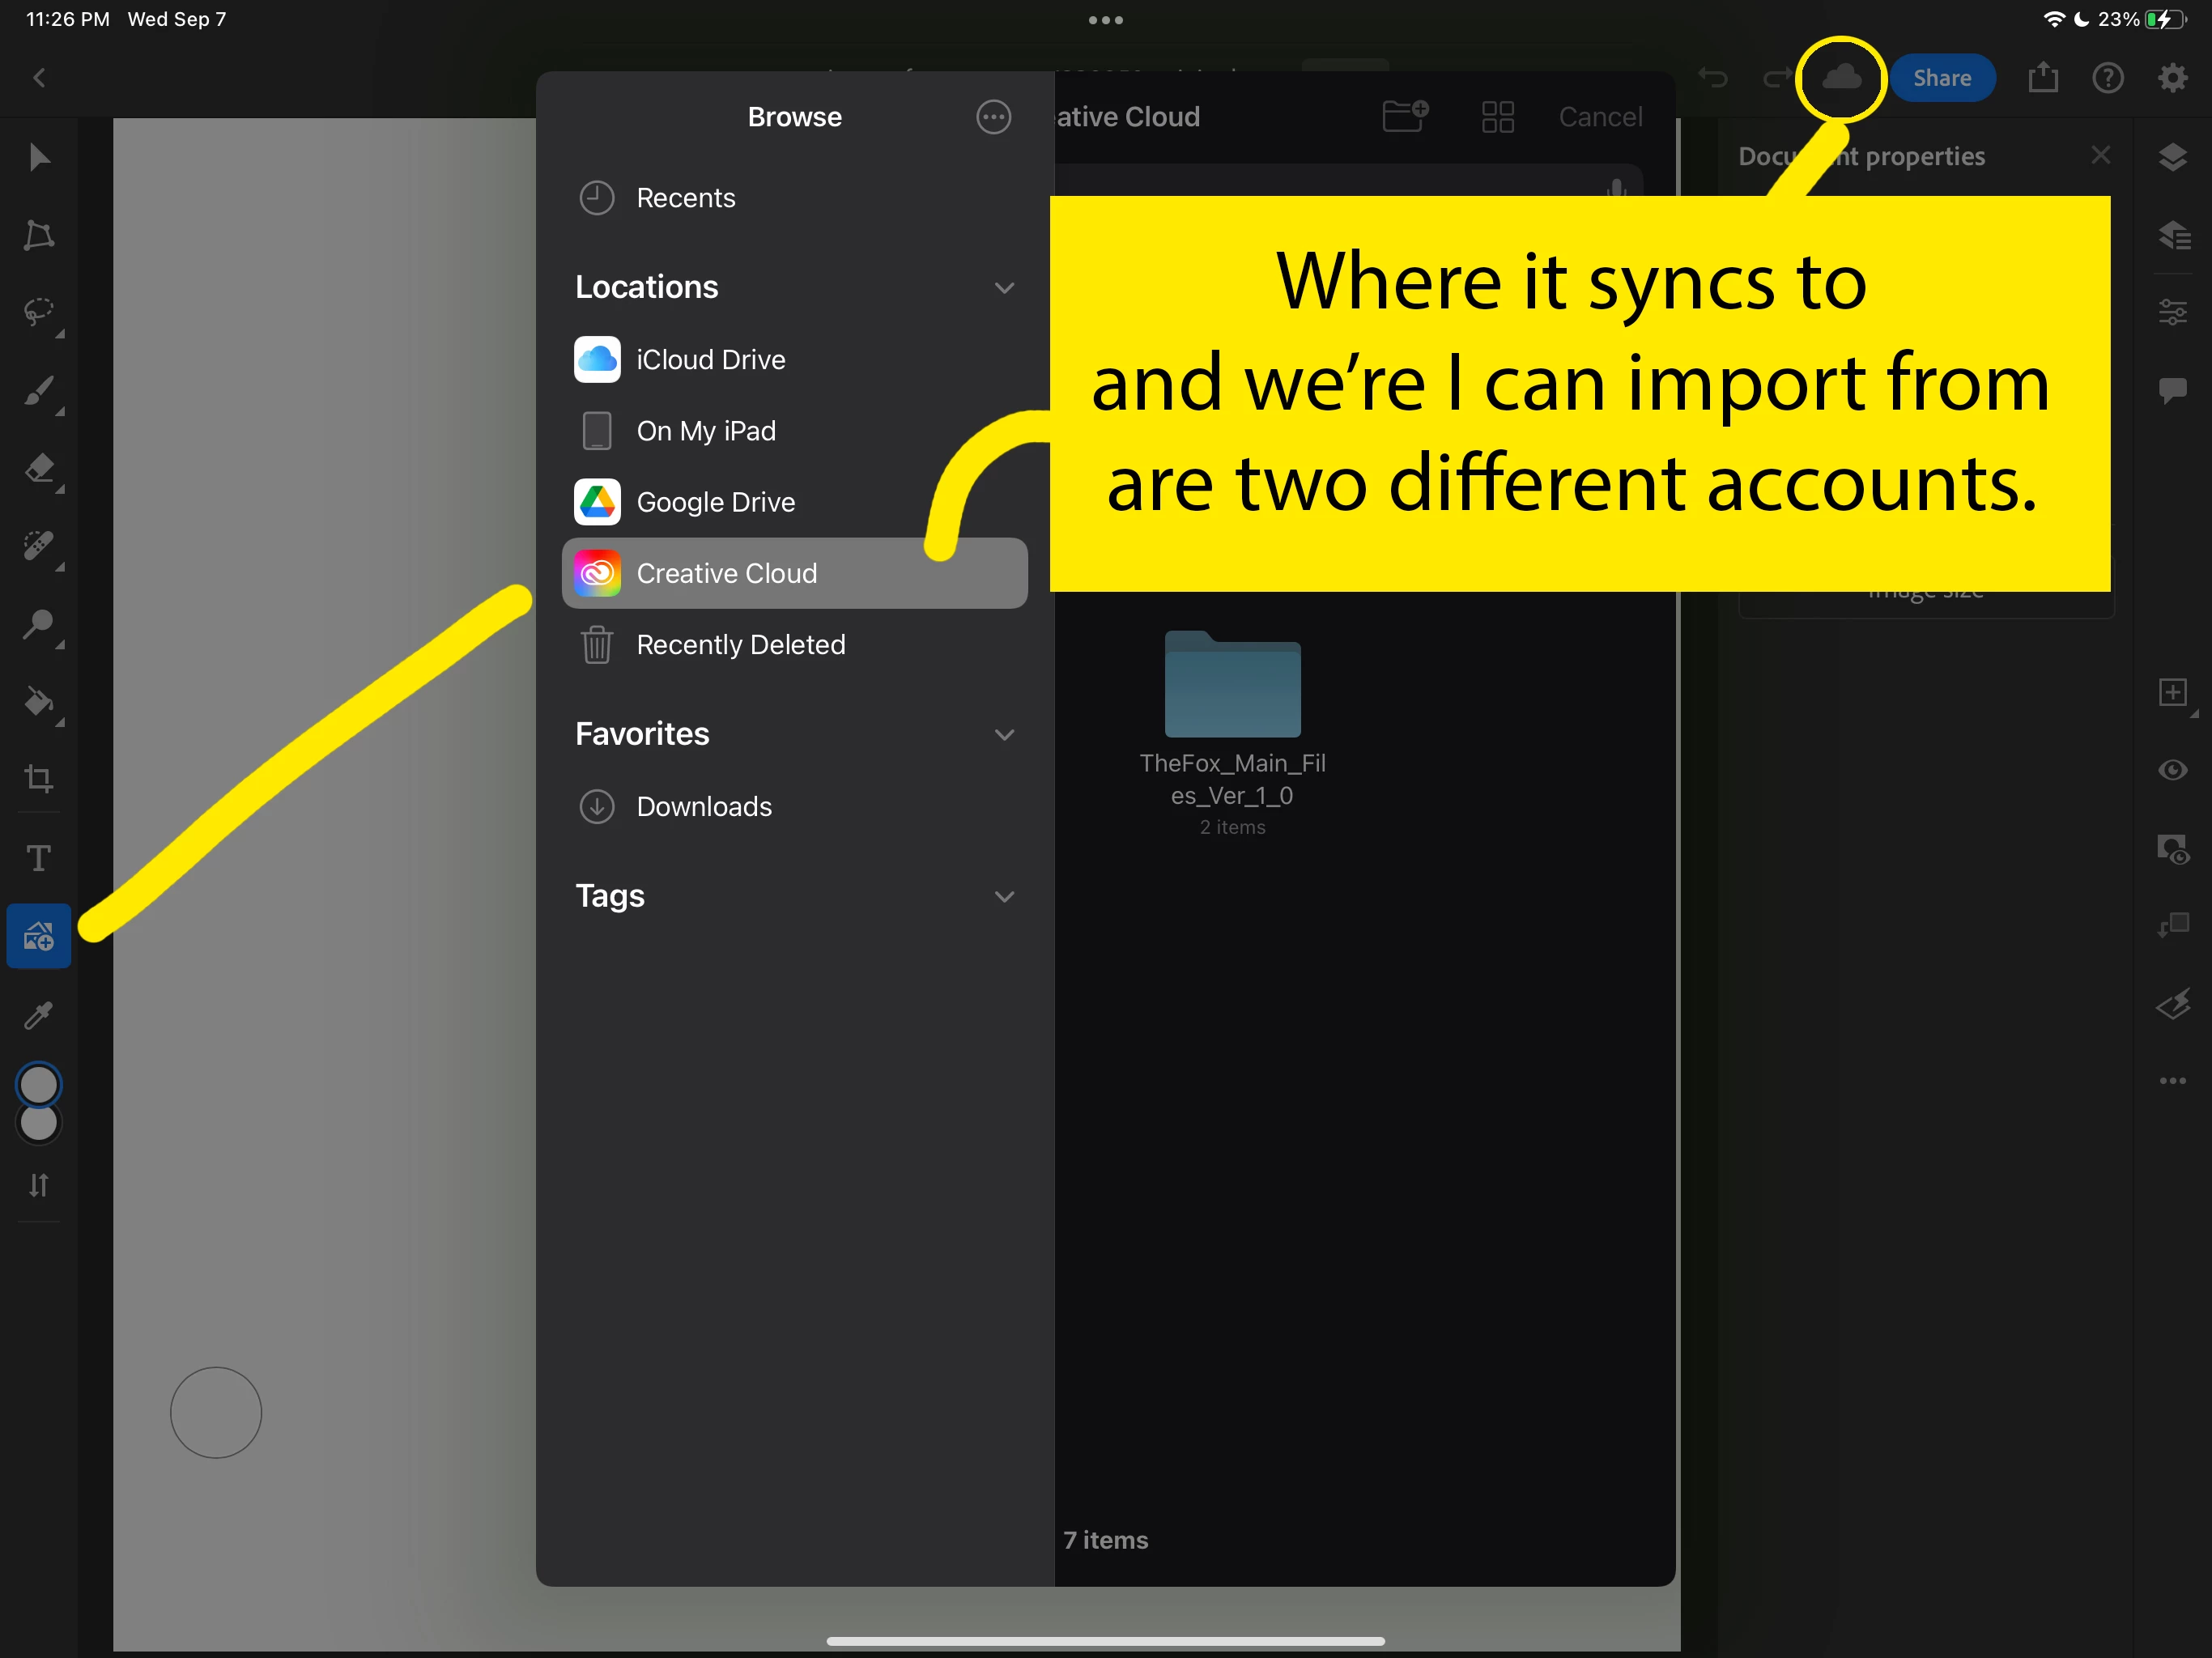Expand the Tags section

1004,897
